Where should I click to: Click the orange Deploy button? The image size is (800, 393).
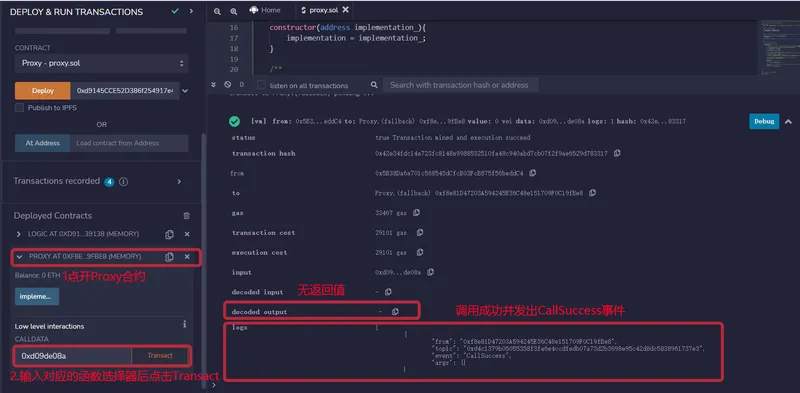click(43, 91)
